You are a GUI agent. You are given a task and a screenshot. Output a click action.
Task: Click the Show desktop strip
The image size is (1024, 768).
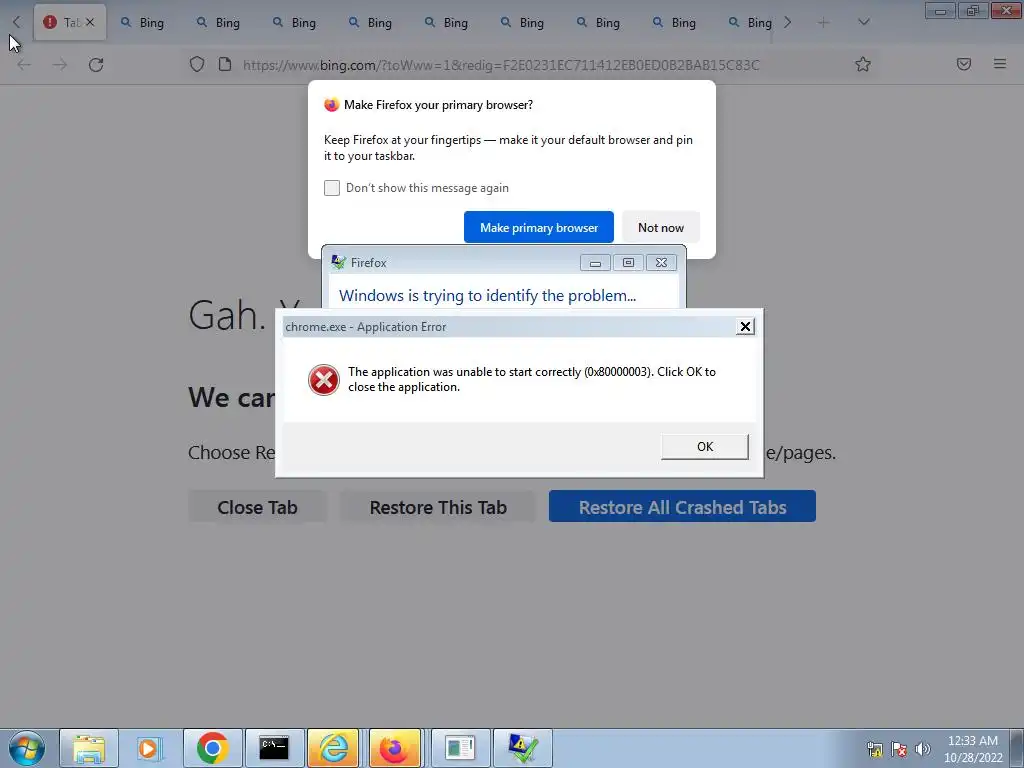[x=1017, y=748]
